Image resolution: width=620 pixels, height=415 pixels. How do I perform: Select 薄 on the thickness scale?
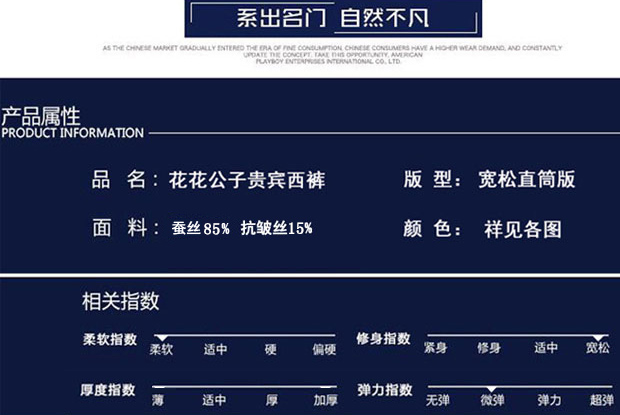pos(158,400)
